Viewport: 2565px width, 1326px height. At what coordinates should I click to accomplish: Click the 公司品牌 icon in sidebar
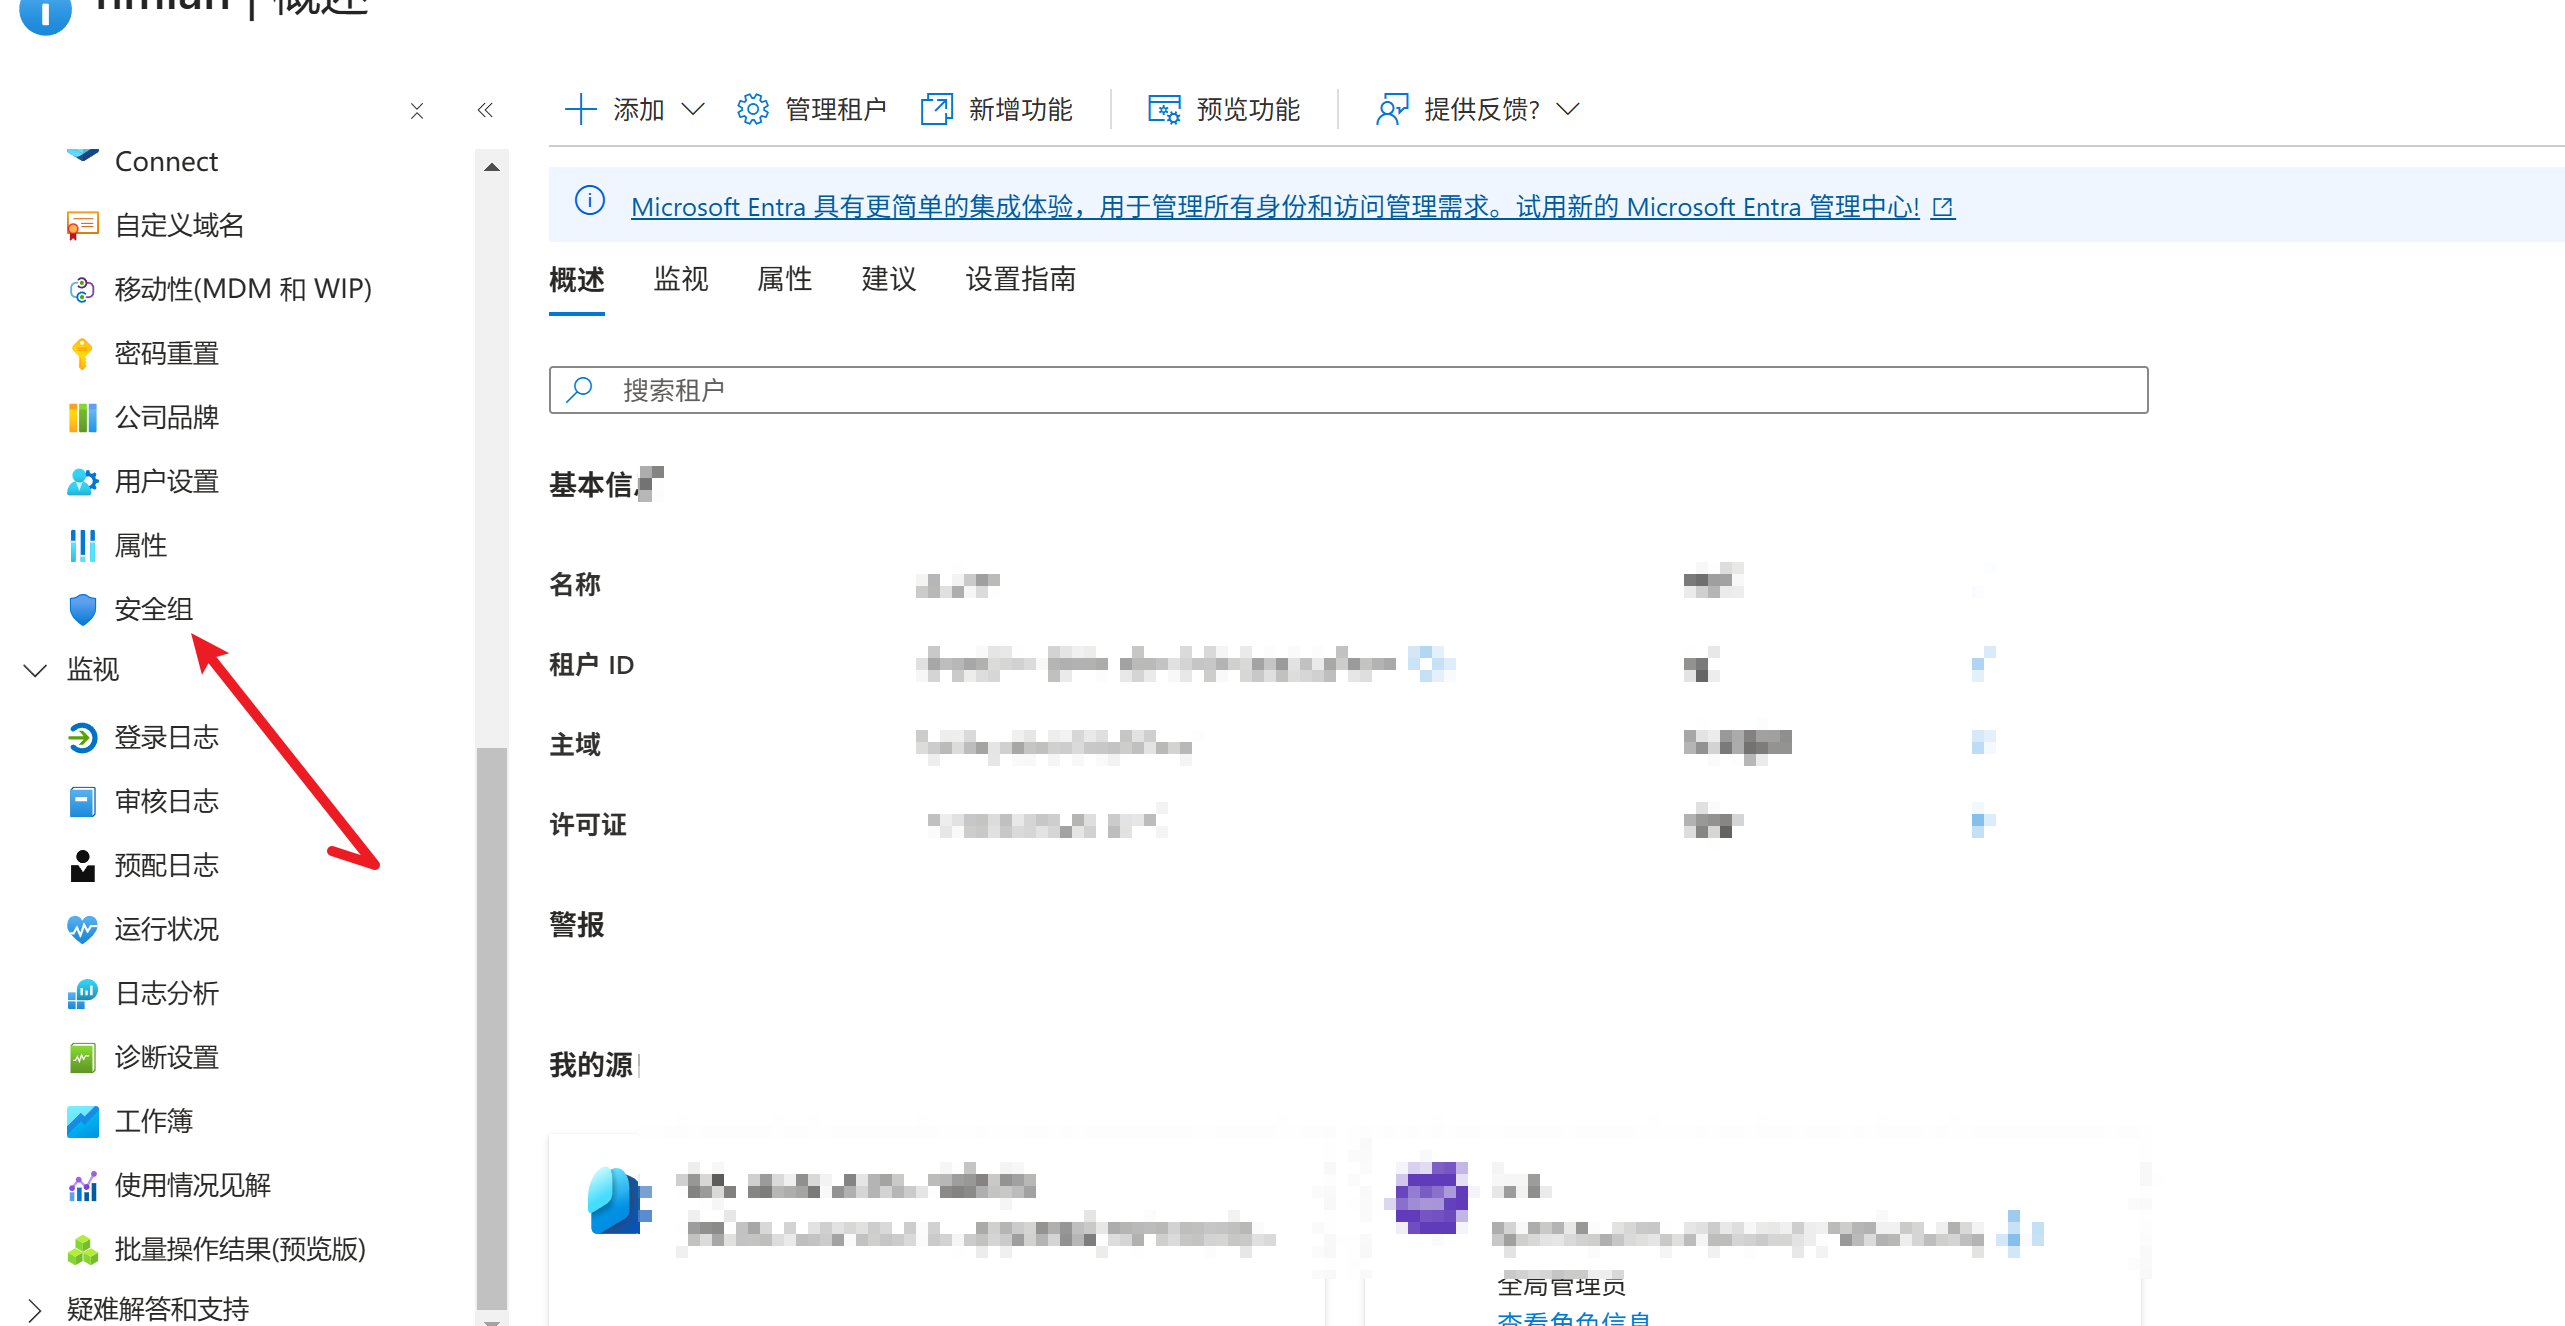(82, 418)
